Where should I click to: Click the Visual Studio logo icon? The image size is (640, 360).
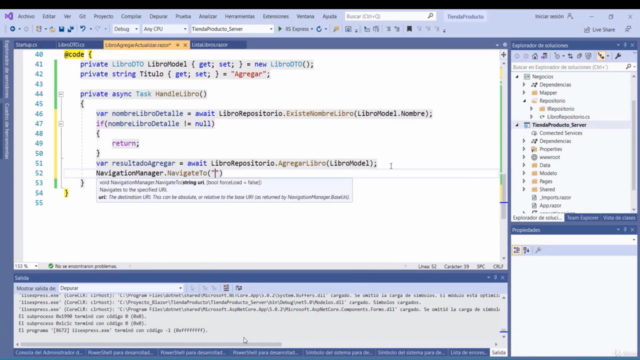[x=9, y=16]
